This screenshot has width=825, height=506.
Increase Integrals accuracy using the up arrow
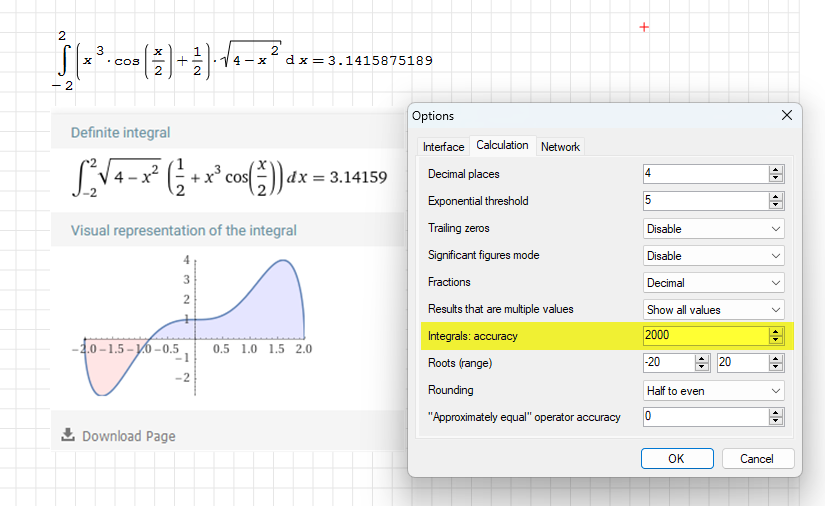(776, 332)
